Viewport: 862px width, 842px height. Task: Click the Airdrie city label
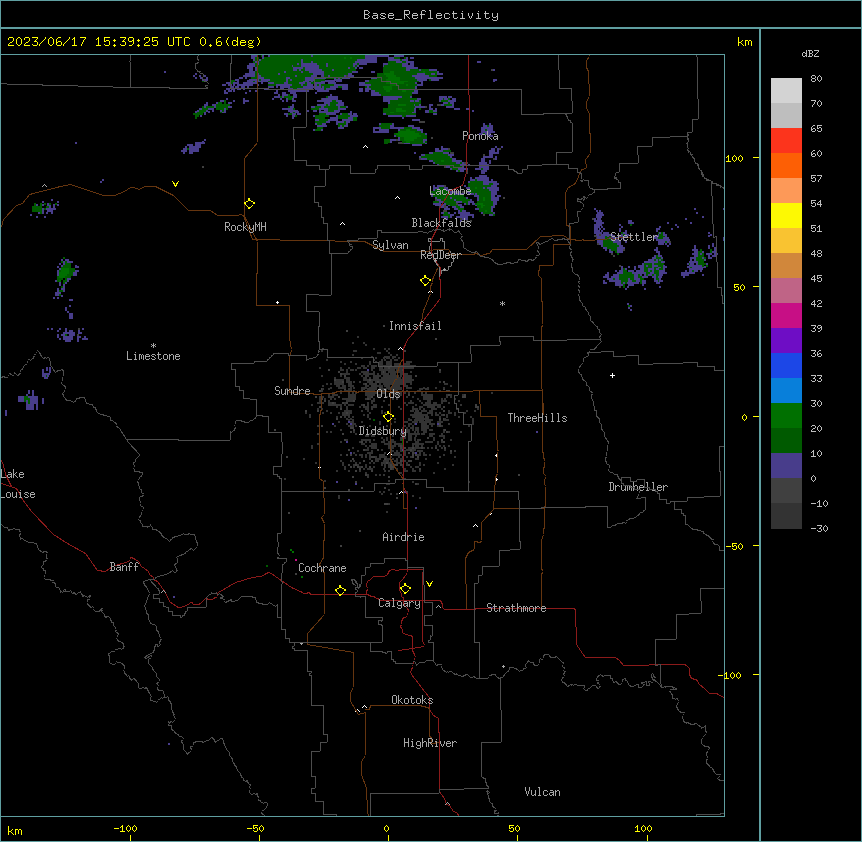[x=404, y=537]
